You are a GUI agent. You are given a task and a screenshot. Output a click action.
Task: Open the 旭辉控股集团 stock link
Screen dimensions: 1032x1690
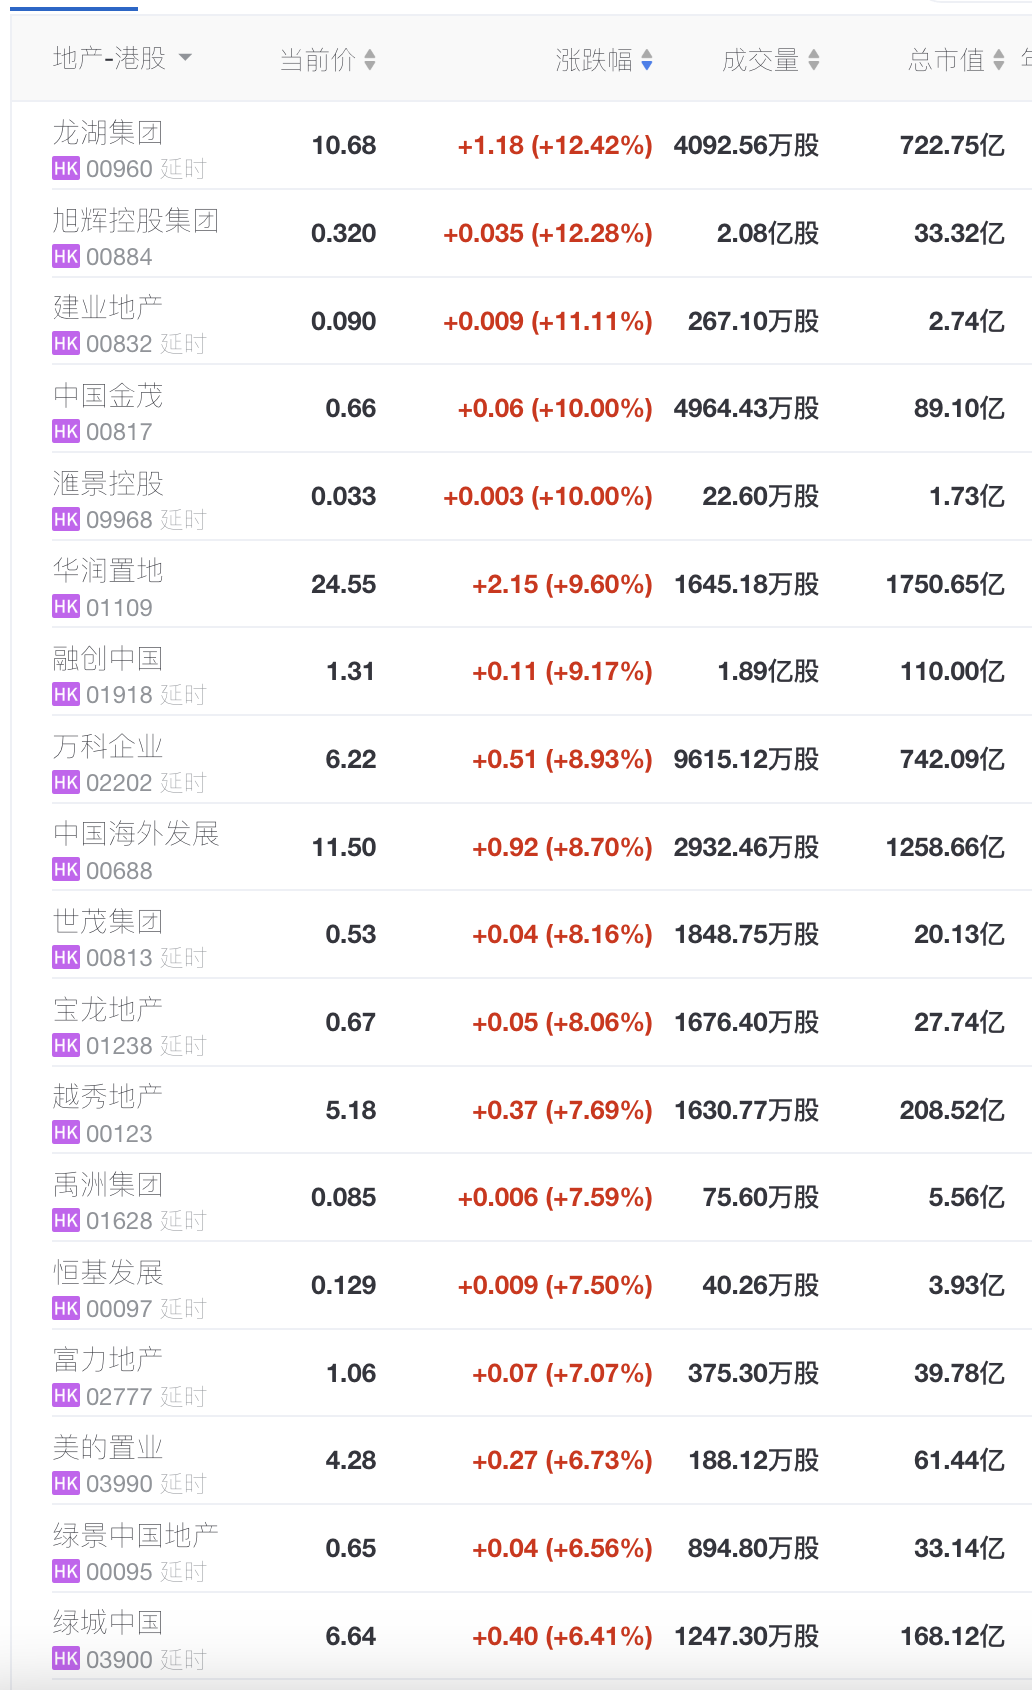[x=136, y=220]
